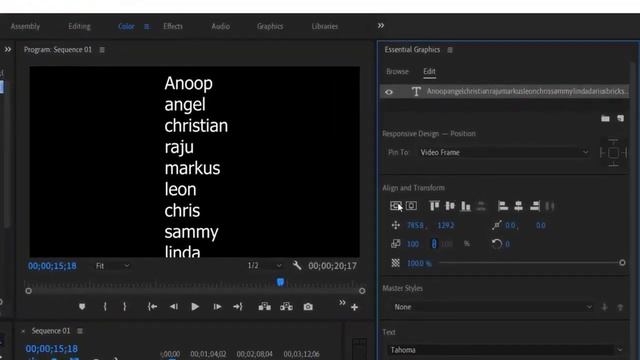
Task: Click the scale value 100
Action: (x=413, y=244)
